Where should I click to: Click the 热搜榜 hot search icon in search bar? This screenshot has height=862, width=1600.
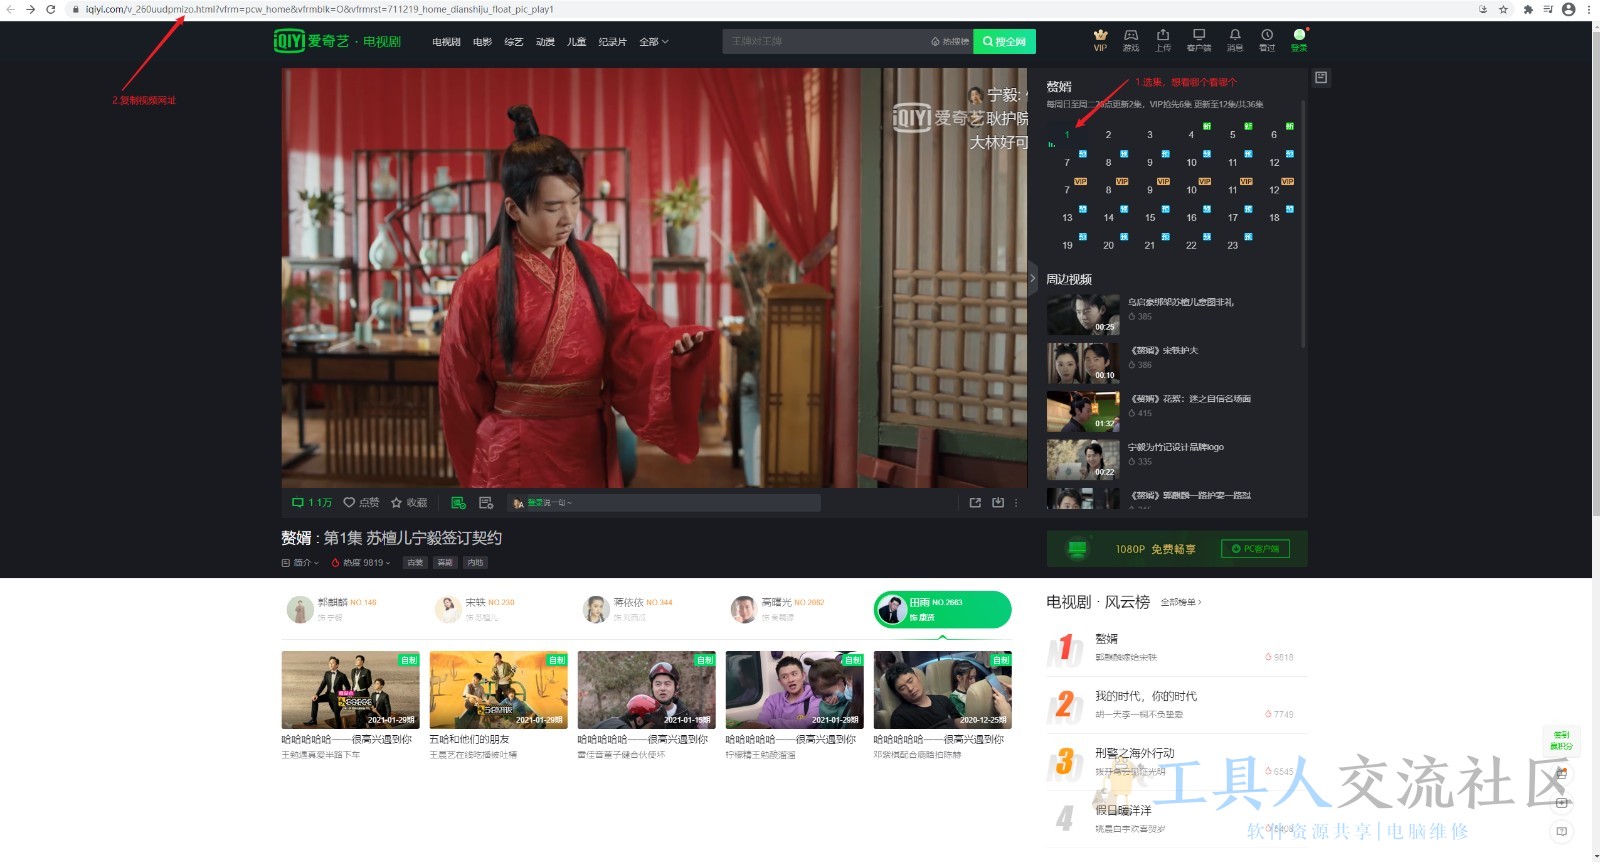pyautogui.click(x=949, y=42)
